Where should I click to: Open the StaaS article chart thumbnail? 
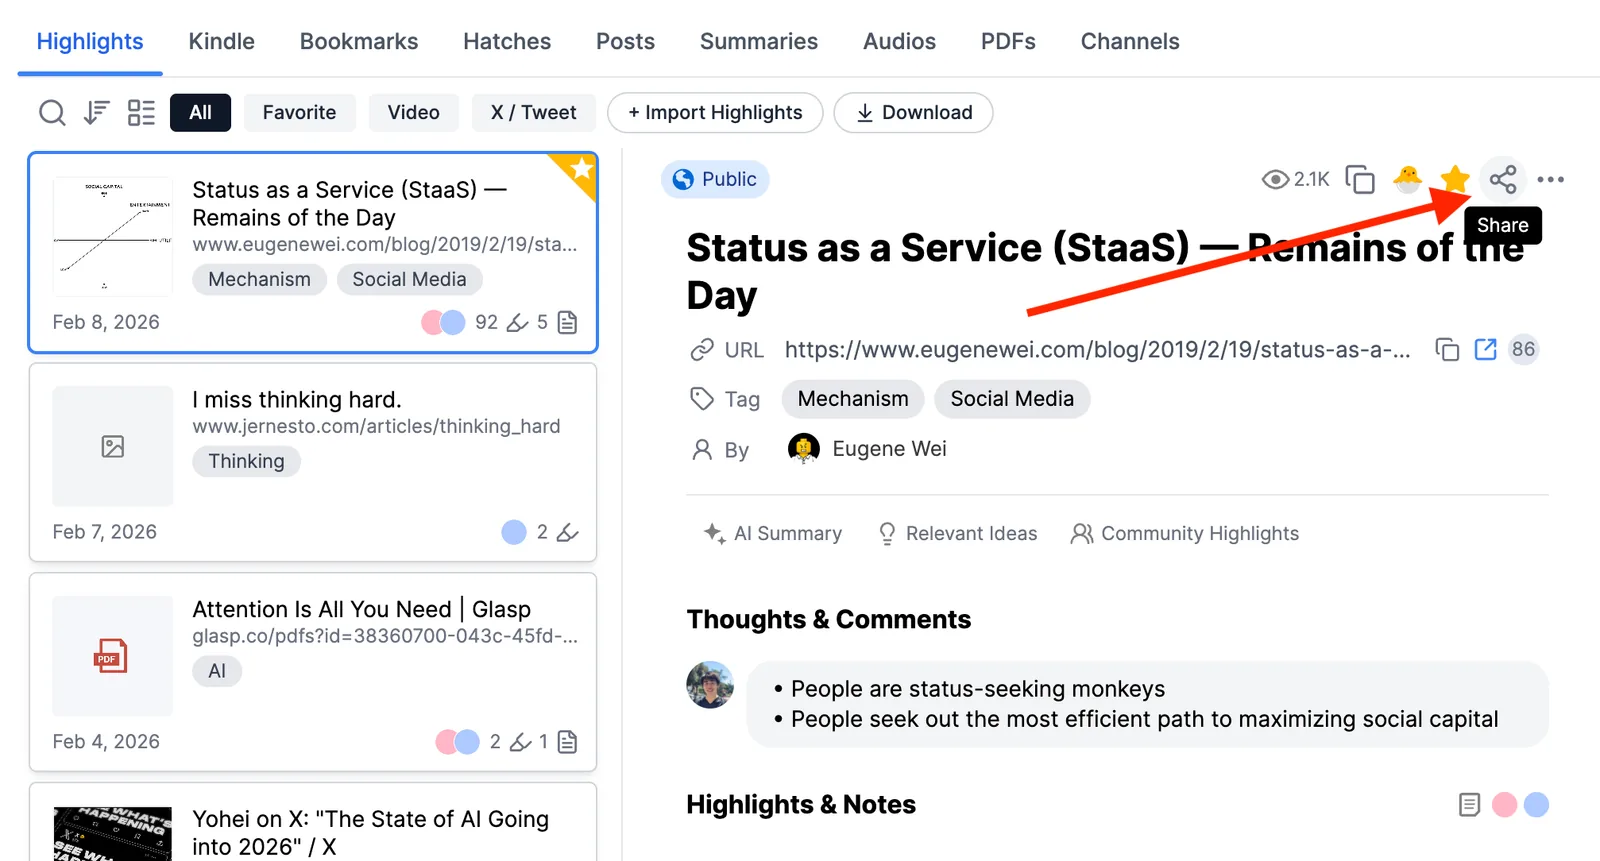[113, 237]
